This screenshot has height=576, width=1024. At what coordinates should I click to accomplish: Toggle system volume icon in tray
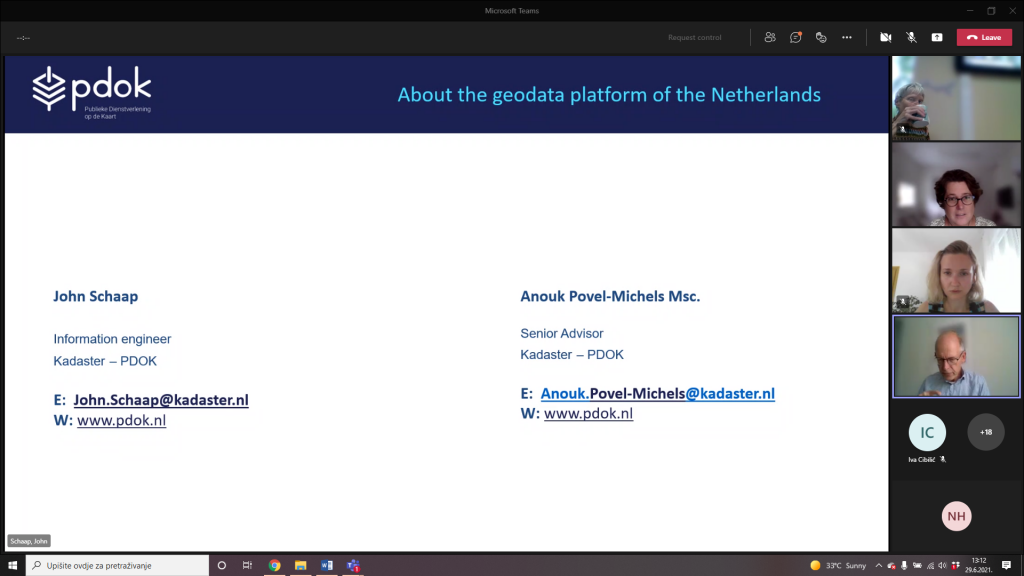click(942, 565)
